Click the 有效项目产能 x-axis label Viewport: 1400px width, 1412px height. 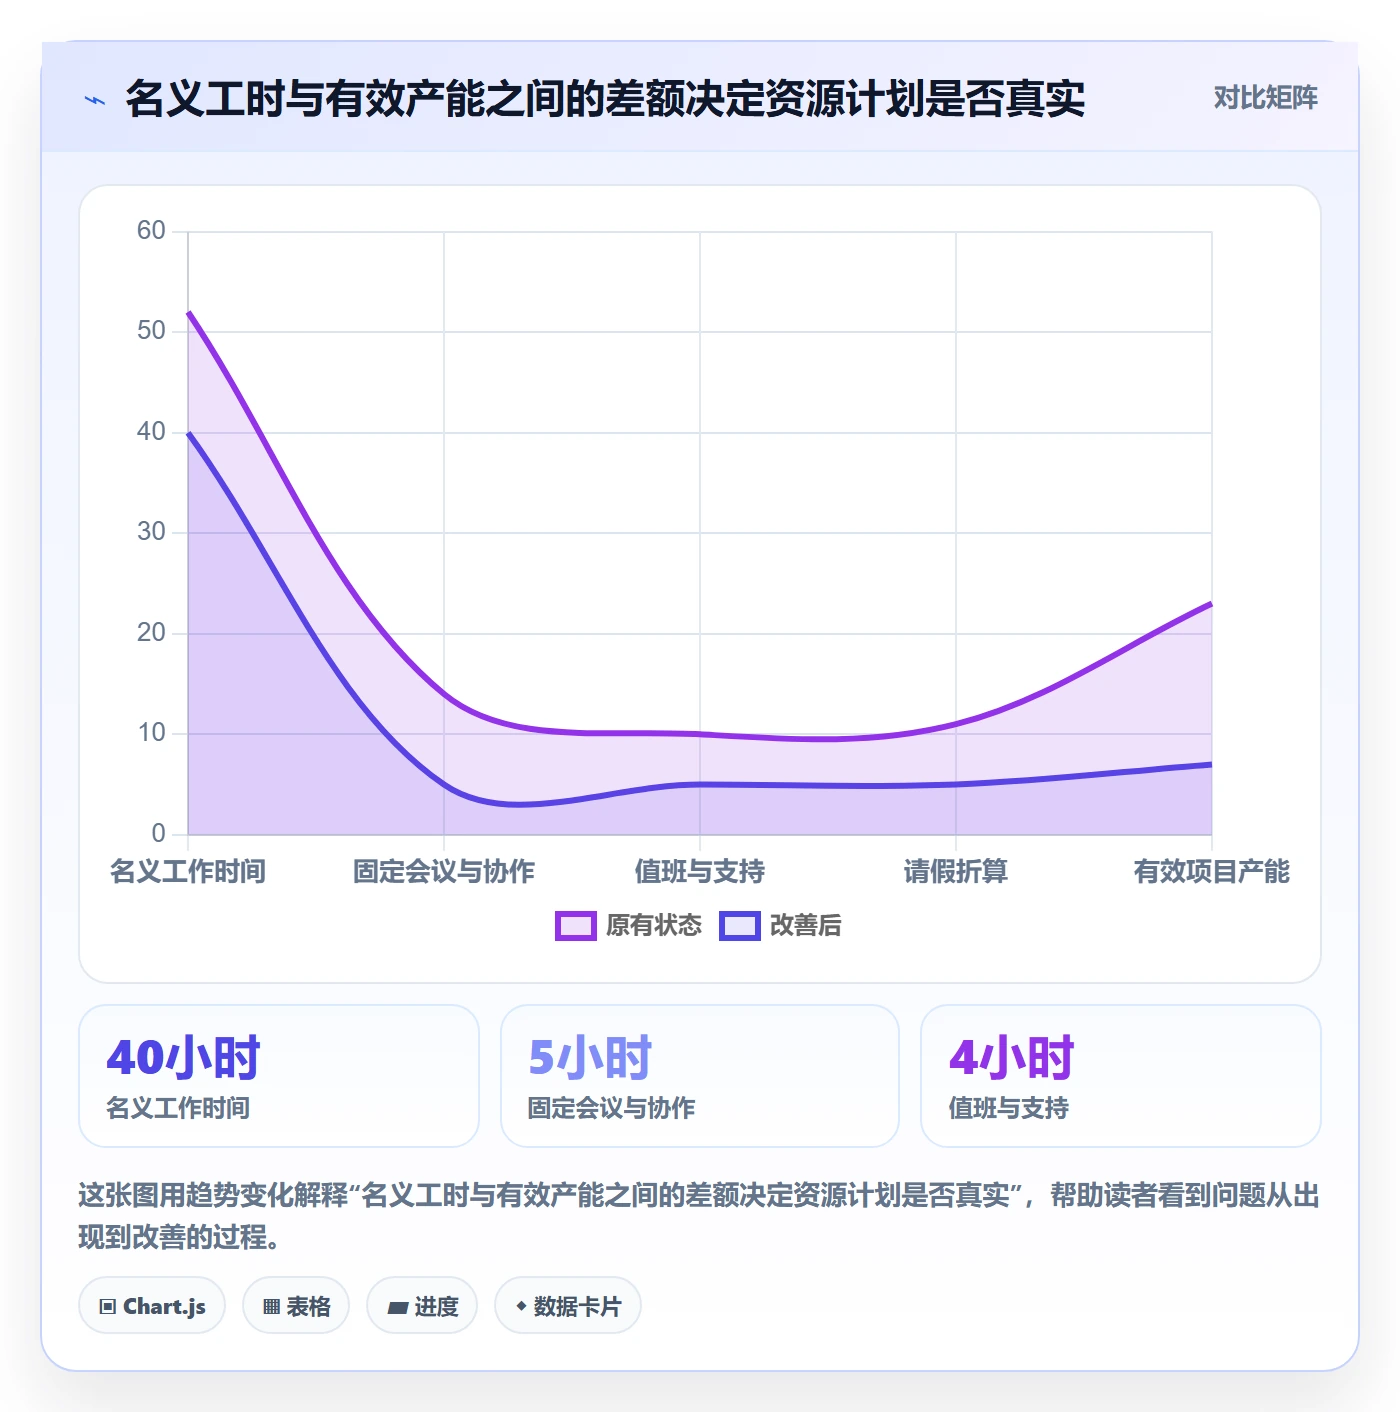point(1212,872)
